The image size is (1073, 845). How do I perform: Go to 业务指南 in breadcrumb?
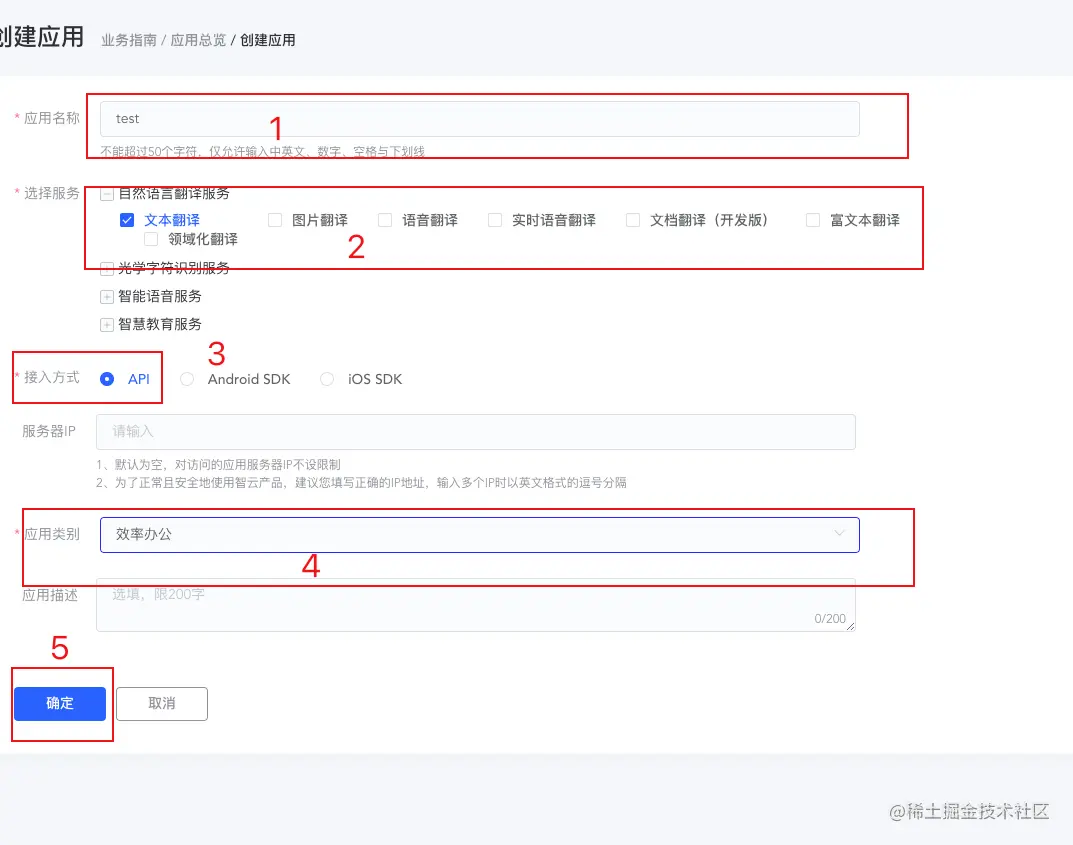pos(129,40)
